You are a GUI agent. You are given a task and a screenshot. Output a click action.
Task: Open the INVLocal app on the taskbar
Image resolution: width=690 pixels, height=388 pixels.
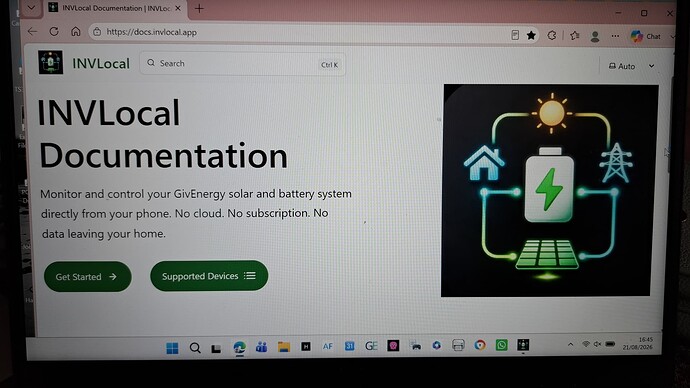[523, 345]
